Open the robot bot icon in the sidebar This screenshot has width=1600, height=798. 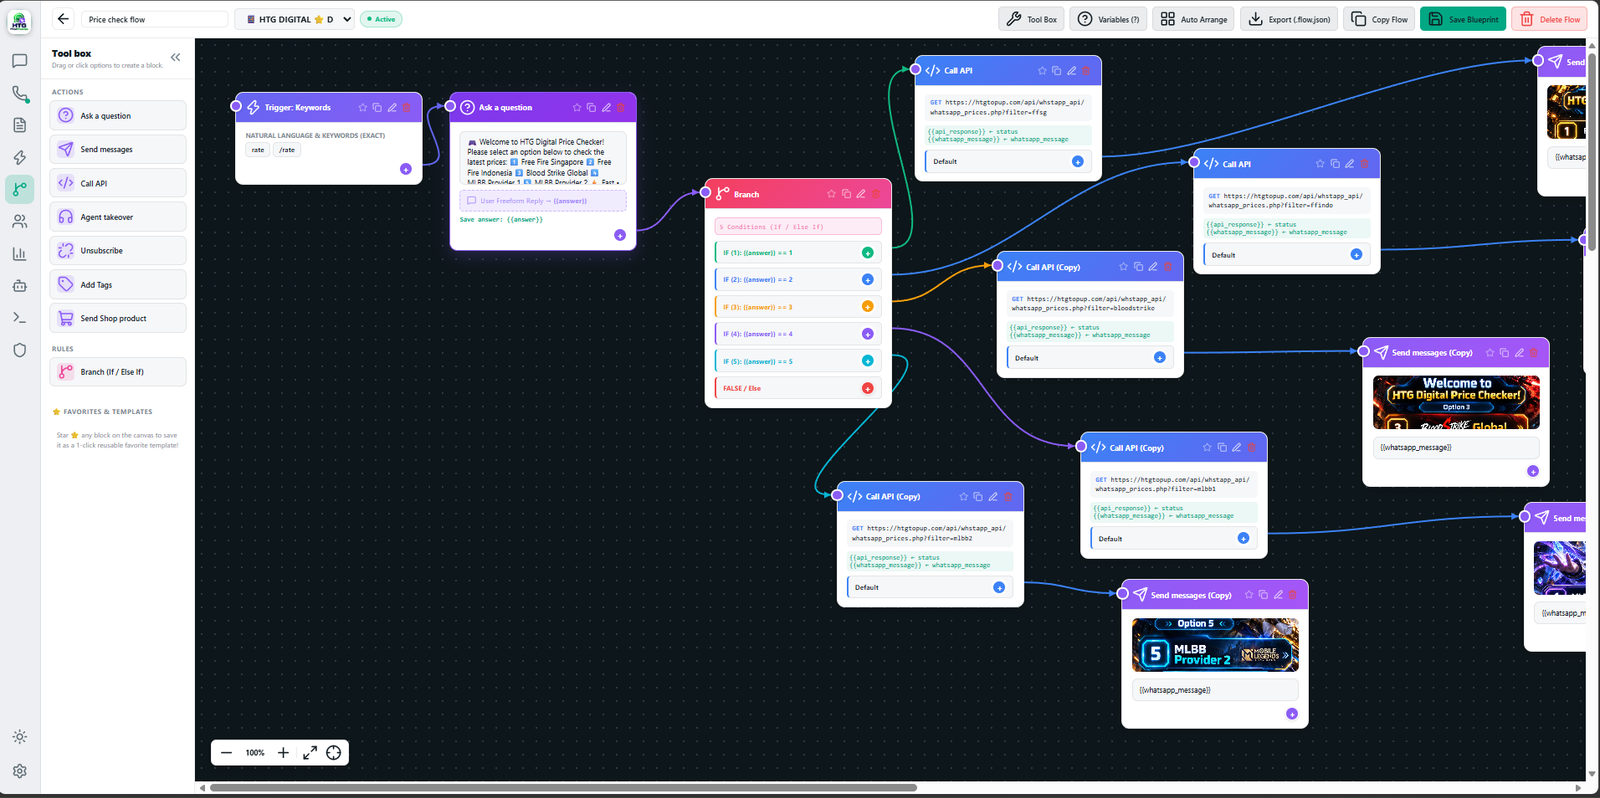[x=19, y=286]
